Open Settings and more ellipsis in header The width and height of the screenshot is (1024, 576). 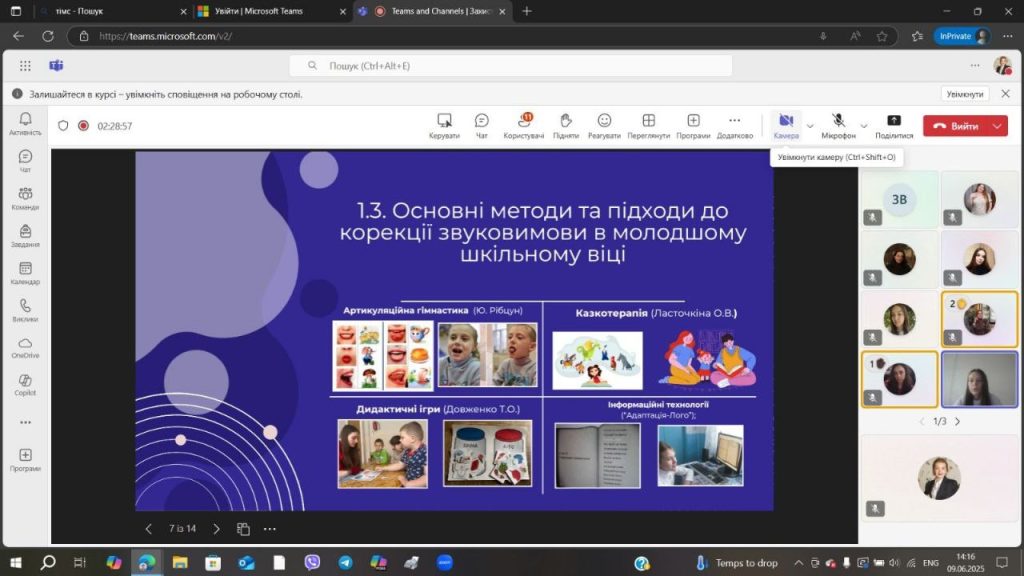974,65
